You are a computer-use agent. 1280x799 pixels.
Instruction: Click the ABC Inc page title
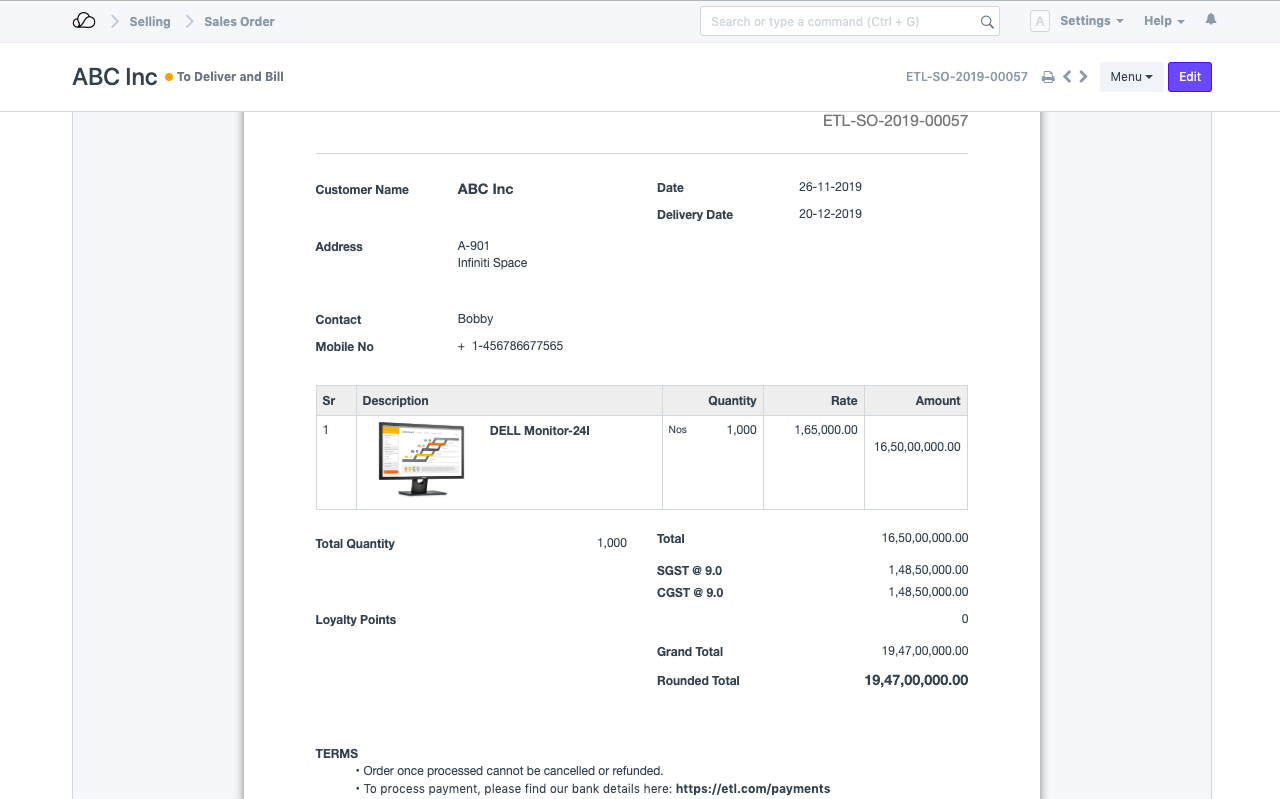(x=115, y=77)
